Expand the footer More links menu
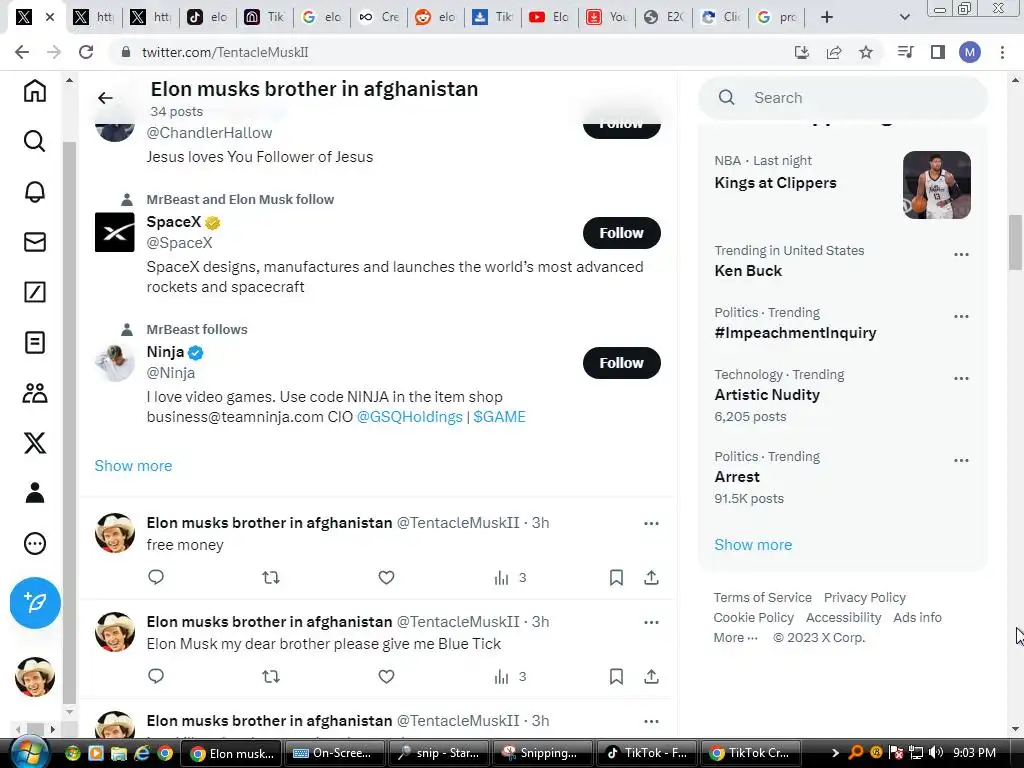 coord(735,637)
